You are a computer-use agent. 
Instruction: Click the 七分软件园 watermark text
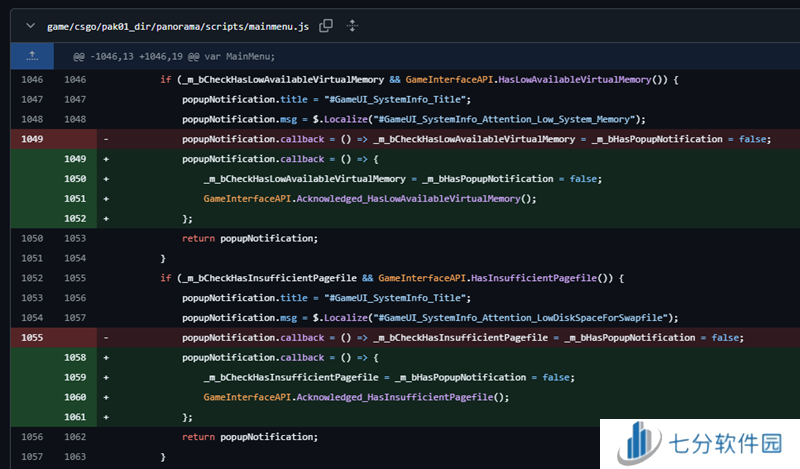tap(725, 443)
